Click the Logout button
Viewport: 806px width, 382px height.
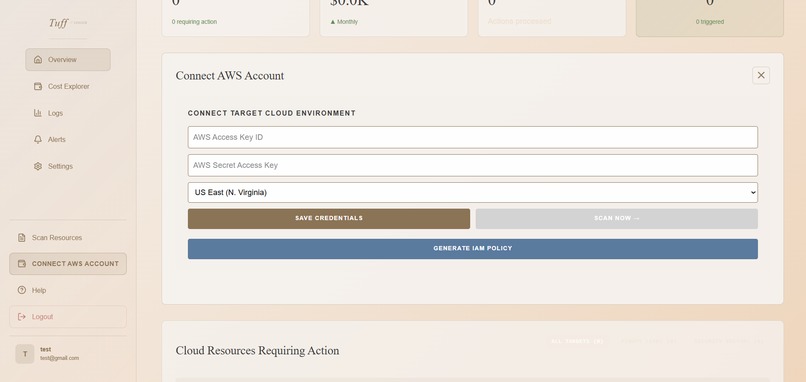68,317
